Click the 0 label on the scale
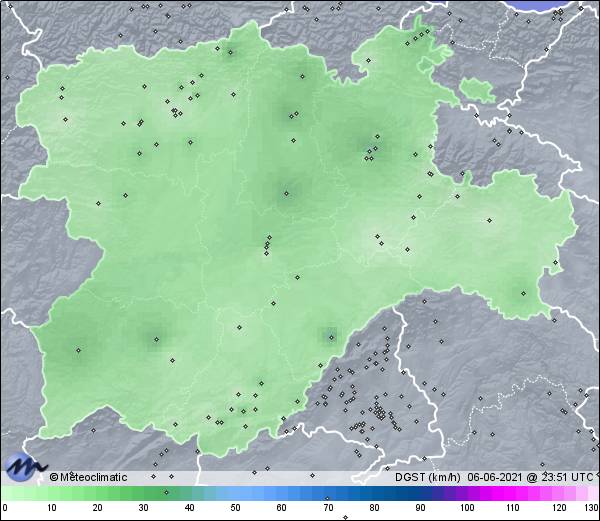This screenshot has height=521, width=600. coord(5,508)
